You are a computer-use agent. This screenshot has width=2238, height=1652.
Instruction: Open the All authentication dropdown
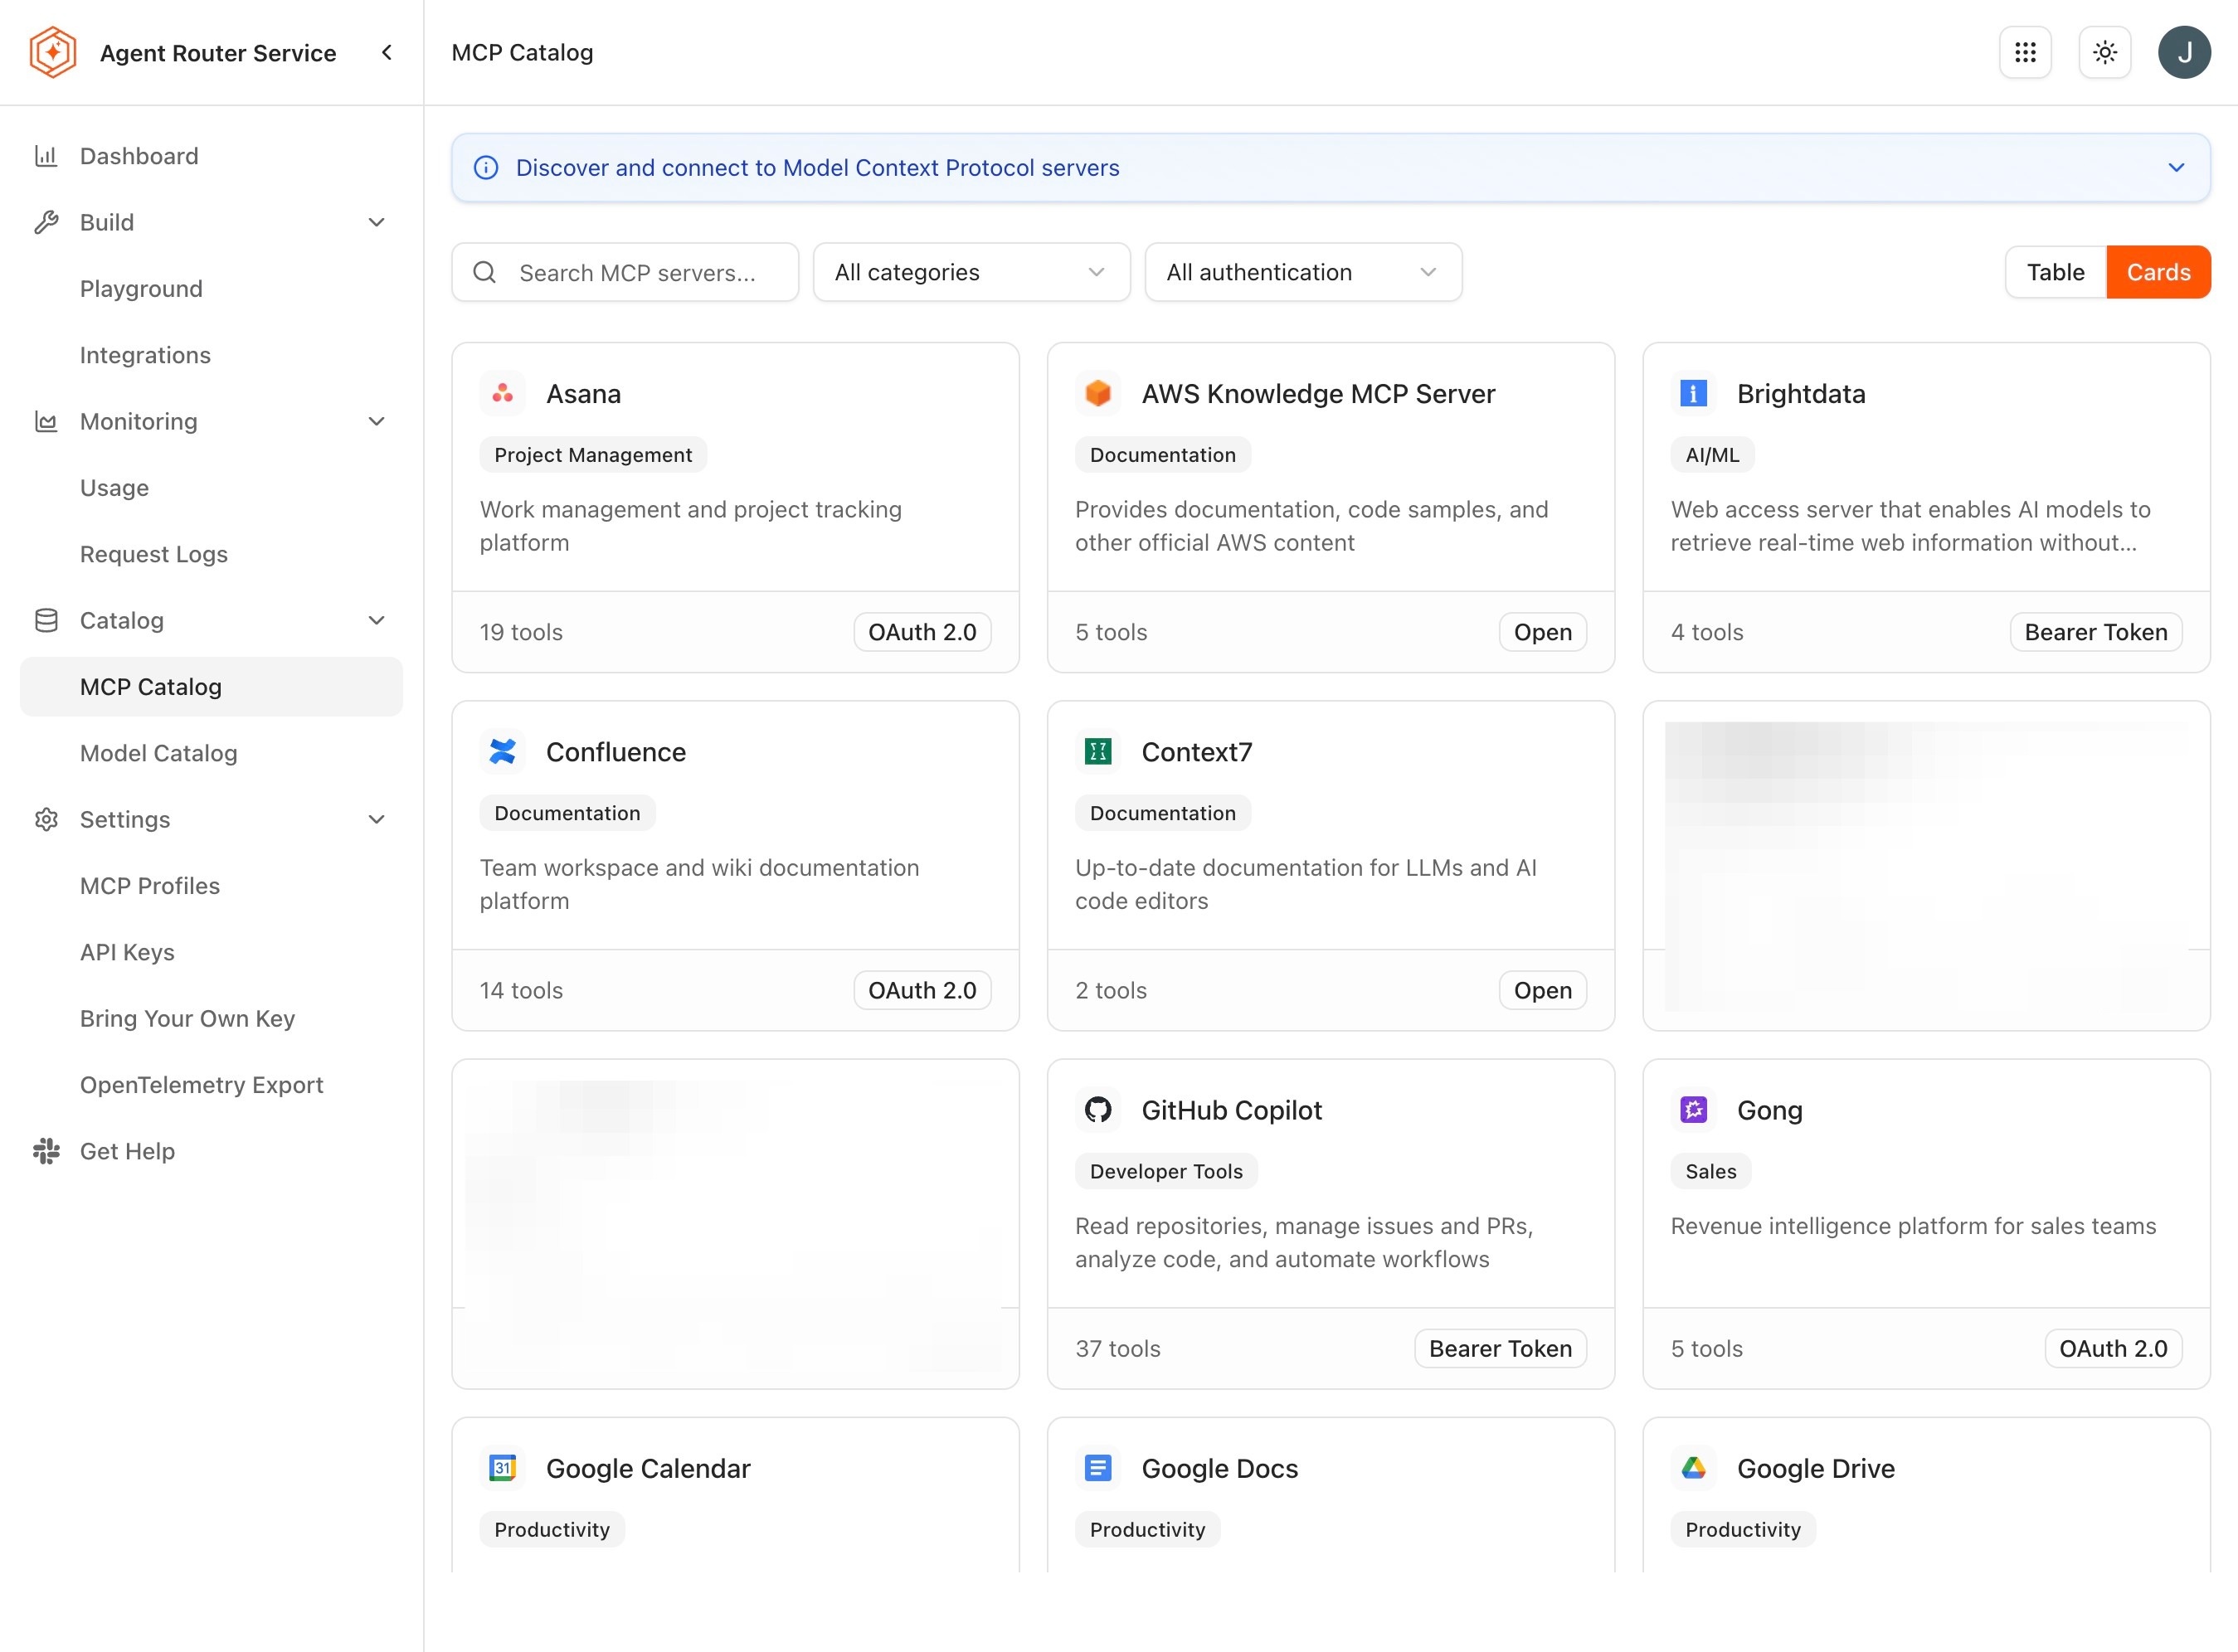point(1303,272)
